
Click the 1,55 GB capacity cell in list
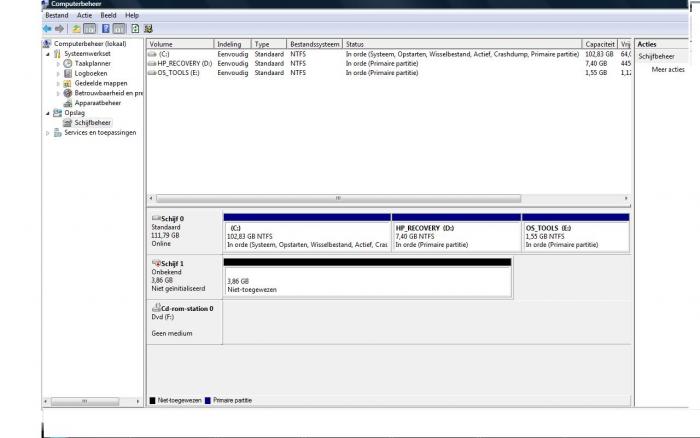[x=596, y=73]
